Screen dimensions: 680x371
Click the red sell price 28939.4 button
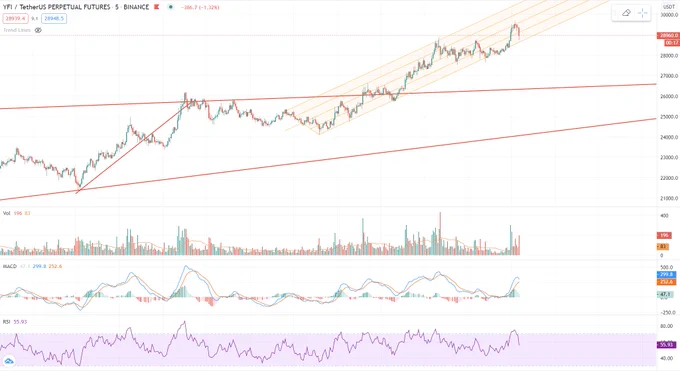(x=15, y=19)
